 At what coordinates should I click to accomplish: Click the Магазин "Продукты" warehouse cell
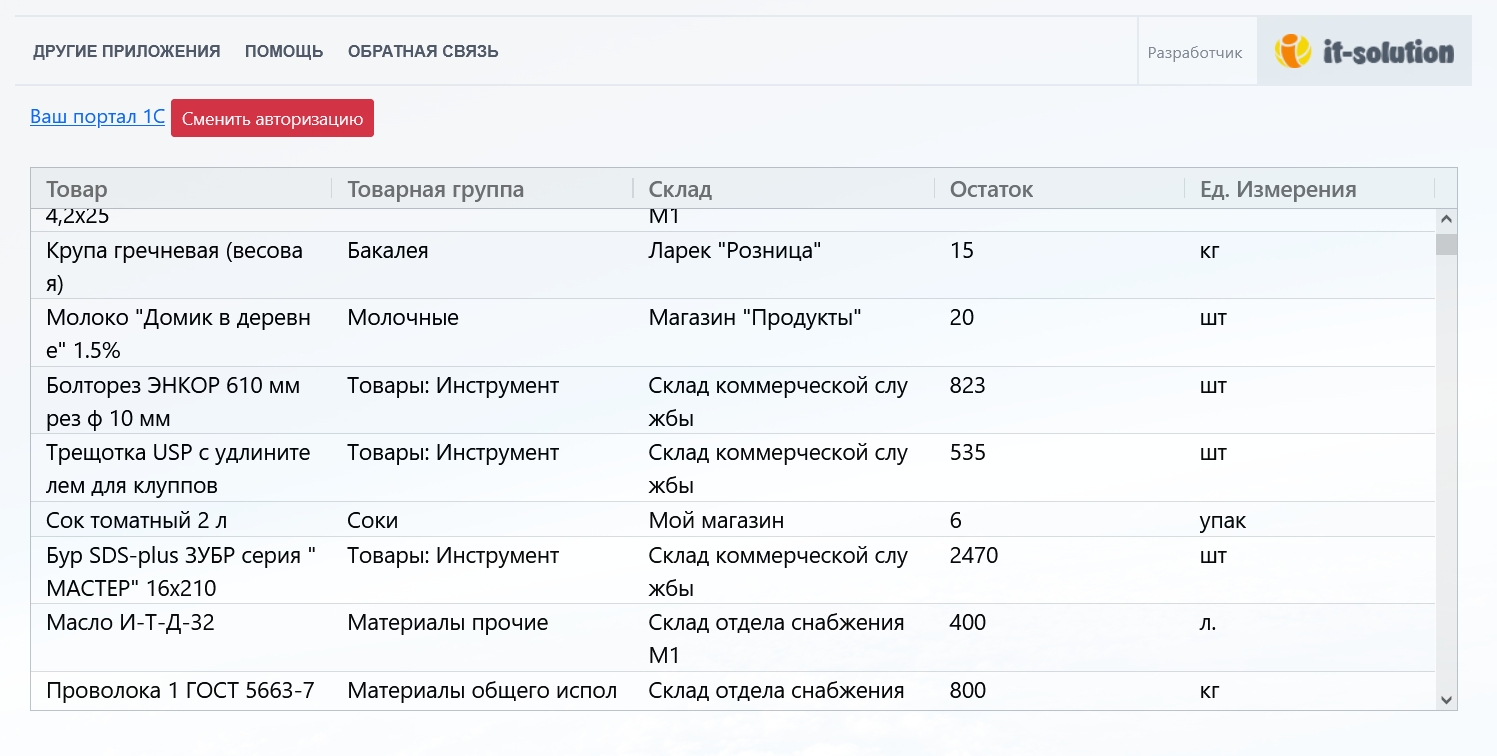[x=755, y=318]
